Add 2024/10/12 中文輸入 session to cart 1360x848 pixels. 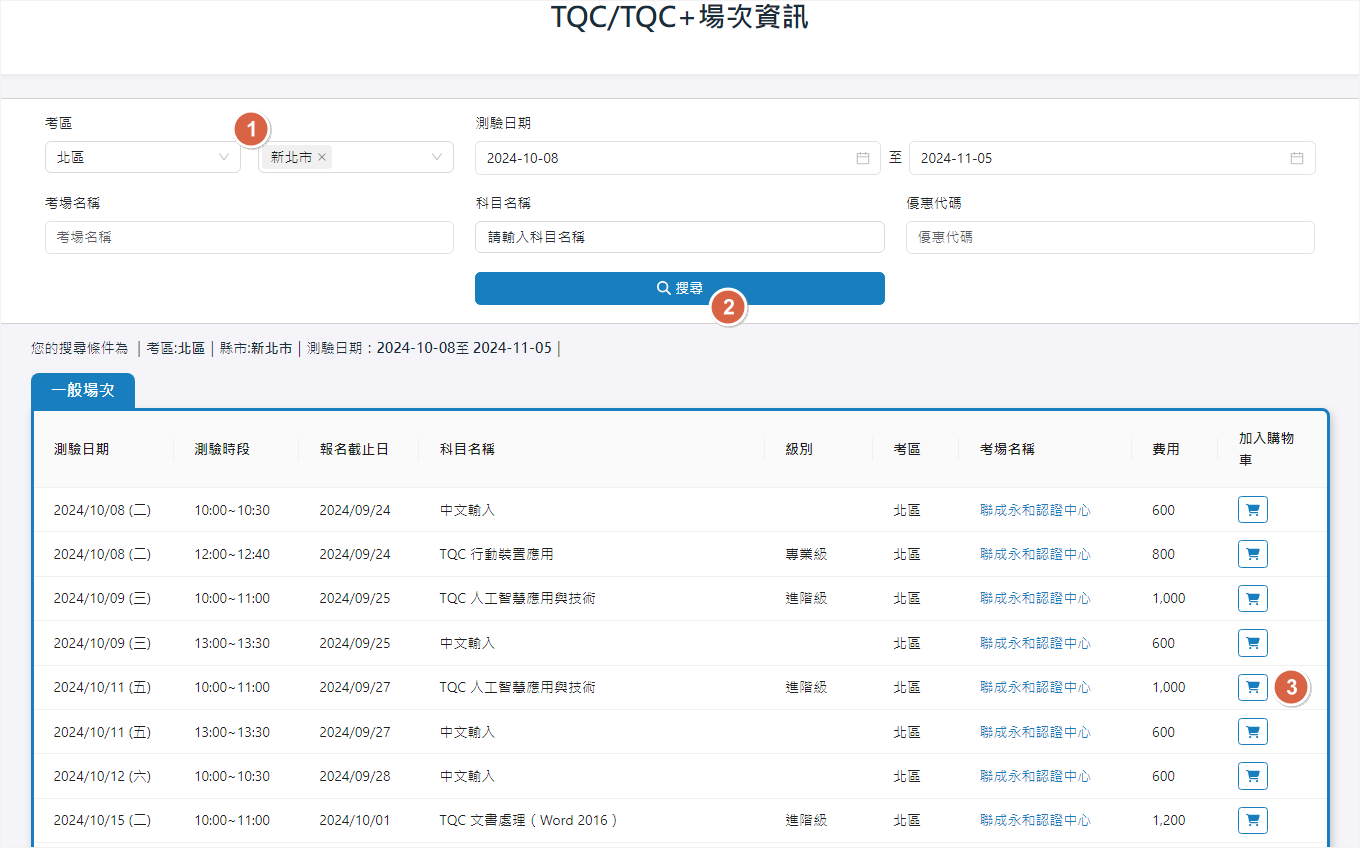[1253, 776]
